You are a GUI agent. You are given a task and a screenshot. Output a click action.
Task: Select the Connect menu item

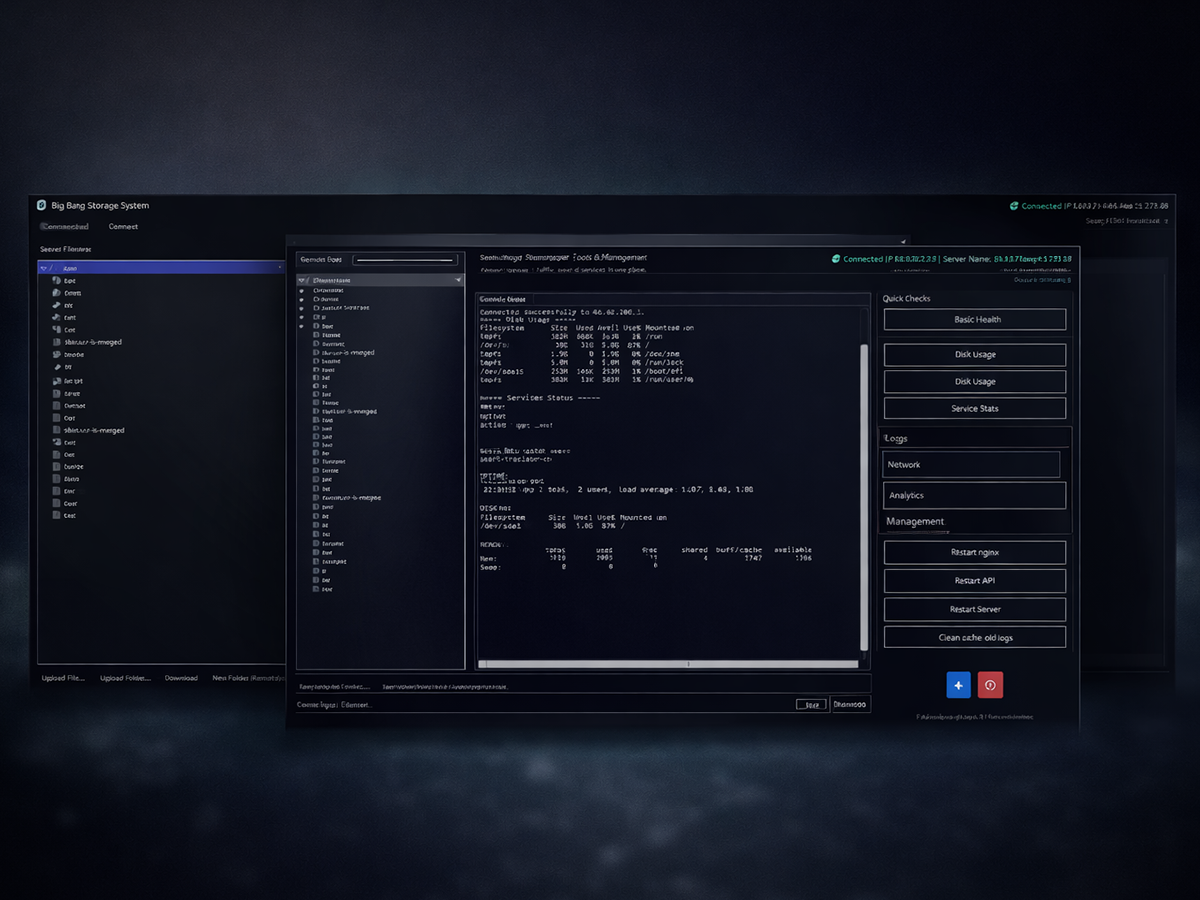[x=123, y=227]
